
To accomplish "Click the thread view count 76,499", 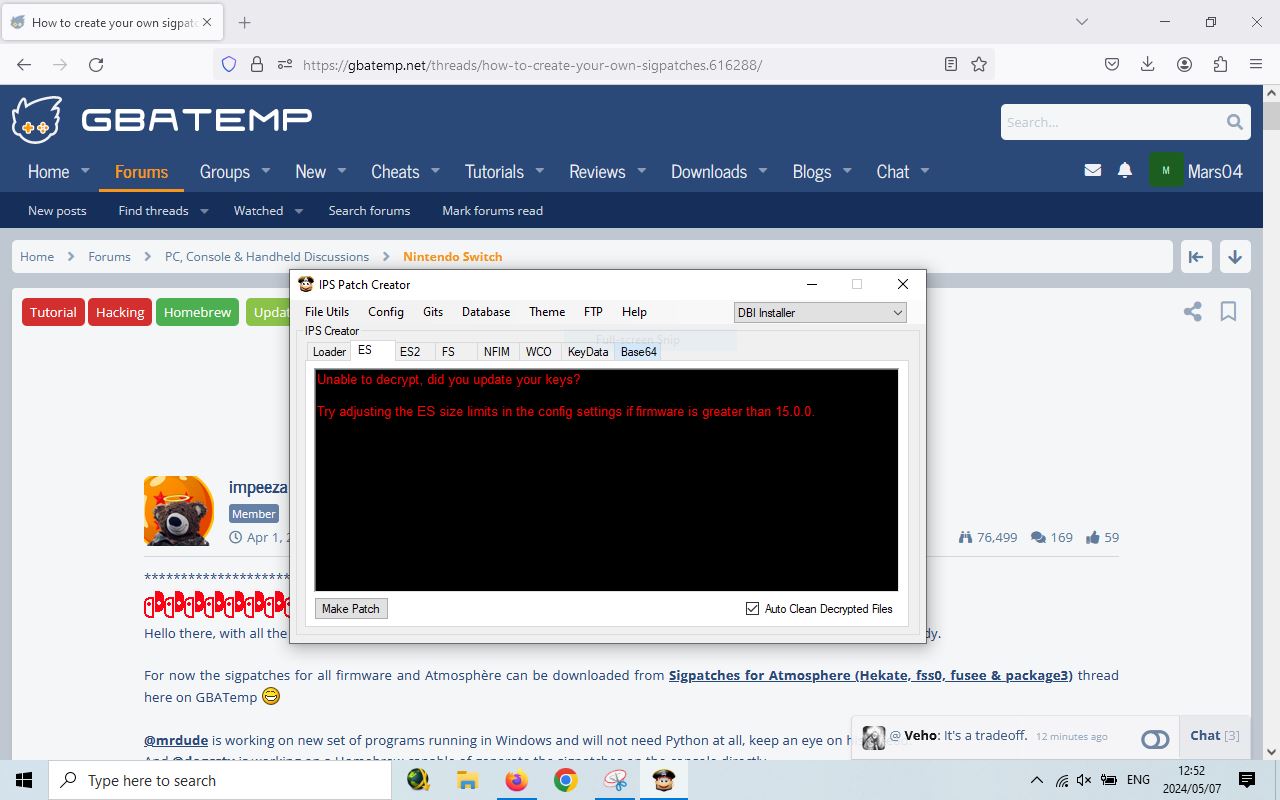I will pyautogui.click(x=987, y=537).
